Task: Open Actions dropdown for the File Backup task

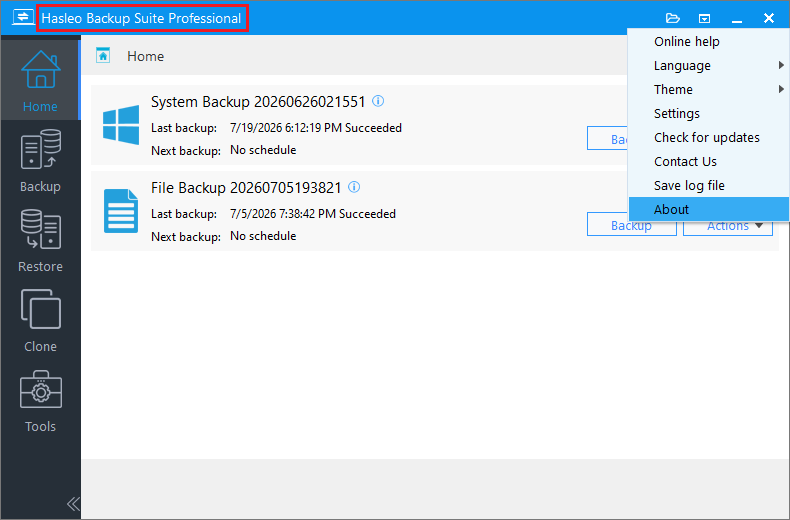Action: pyautogui.click(x=728, y=228)
